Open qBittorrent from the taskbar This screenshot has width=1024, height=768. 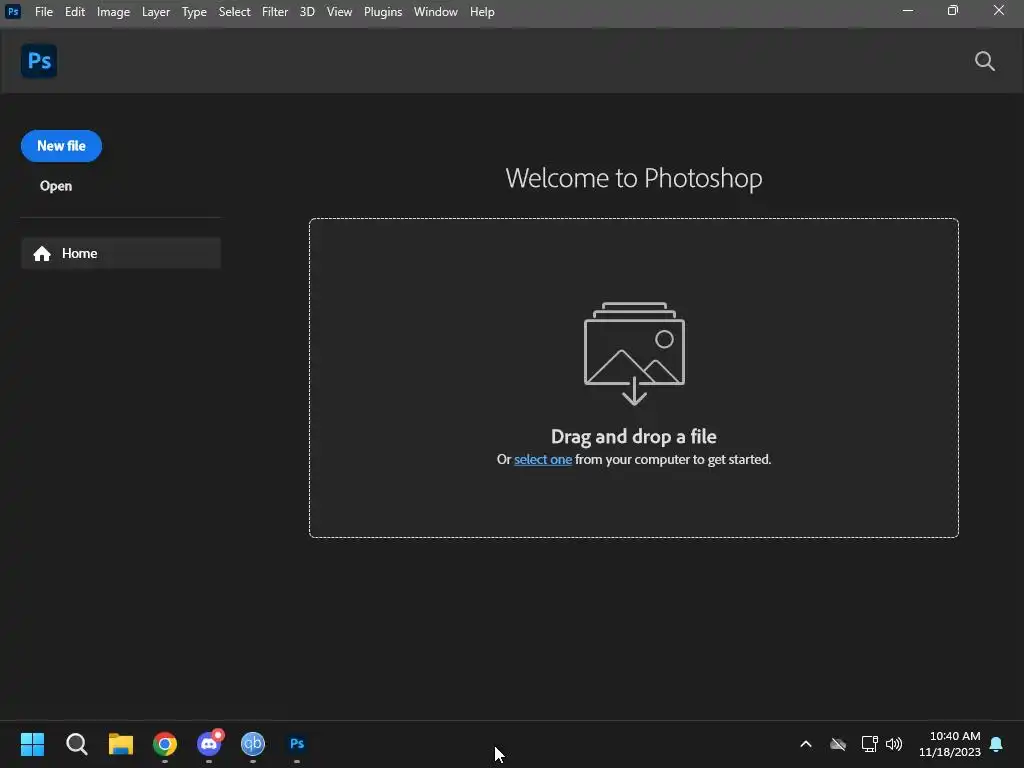click(253, 744)
